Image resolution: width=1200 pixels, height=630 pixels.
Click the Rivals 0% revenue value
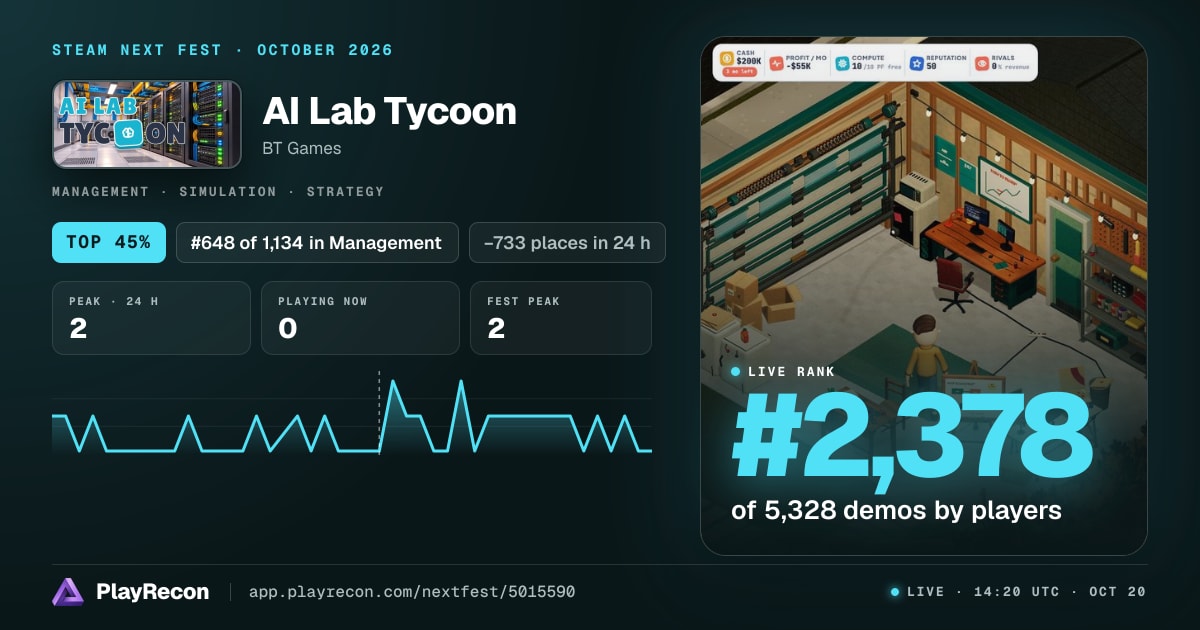point(1010,66)
